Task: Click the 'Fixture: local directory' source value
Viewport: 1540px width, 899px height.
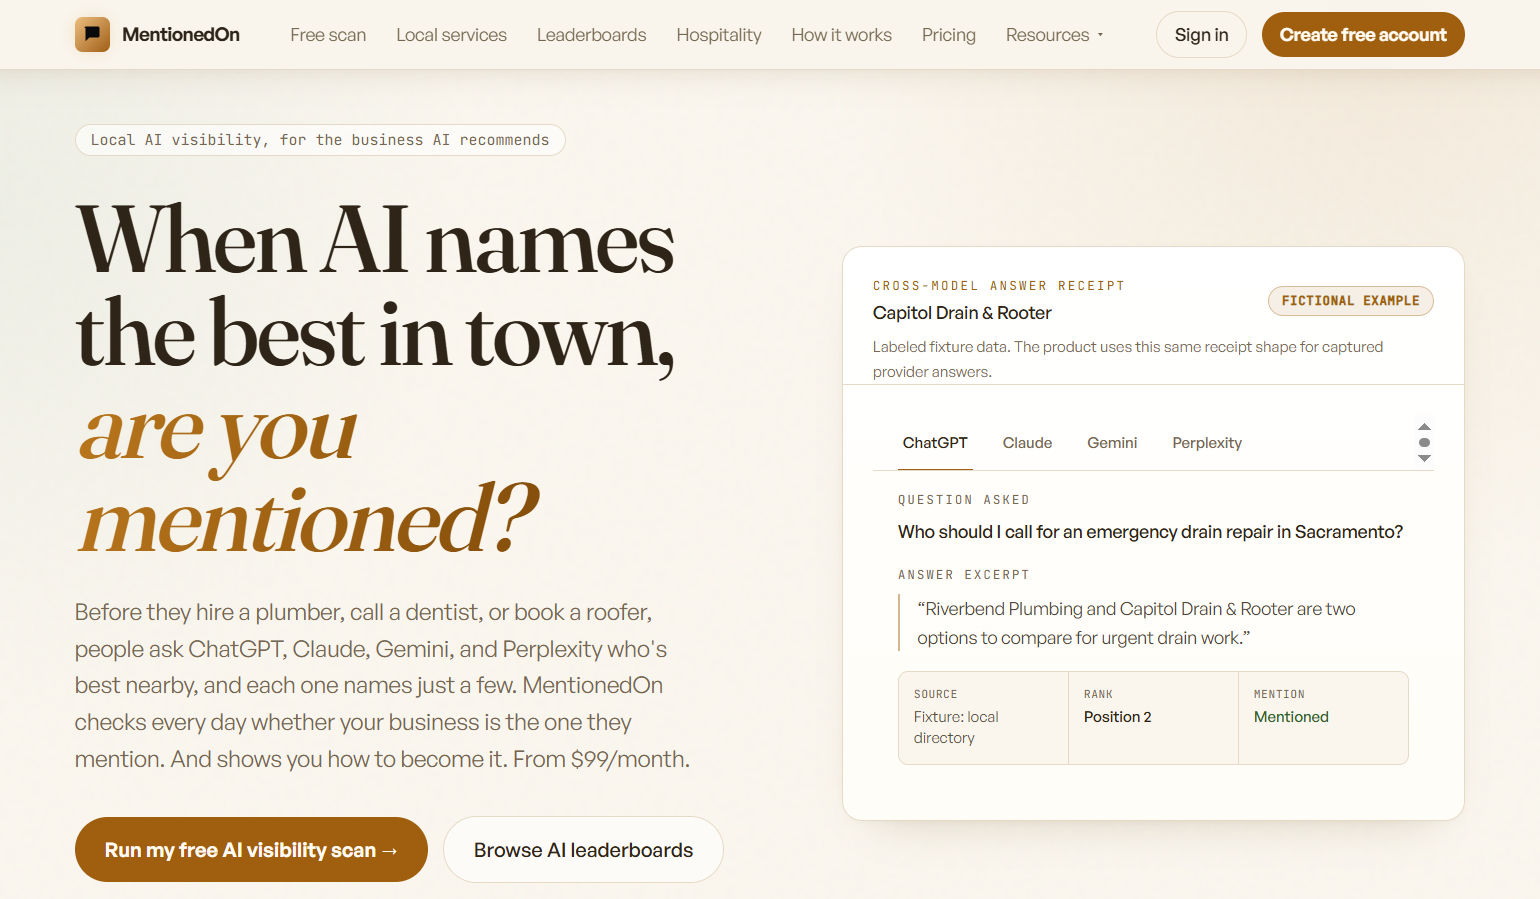Action: [956, 727]
